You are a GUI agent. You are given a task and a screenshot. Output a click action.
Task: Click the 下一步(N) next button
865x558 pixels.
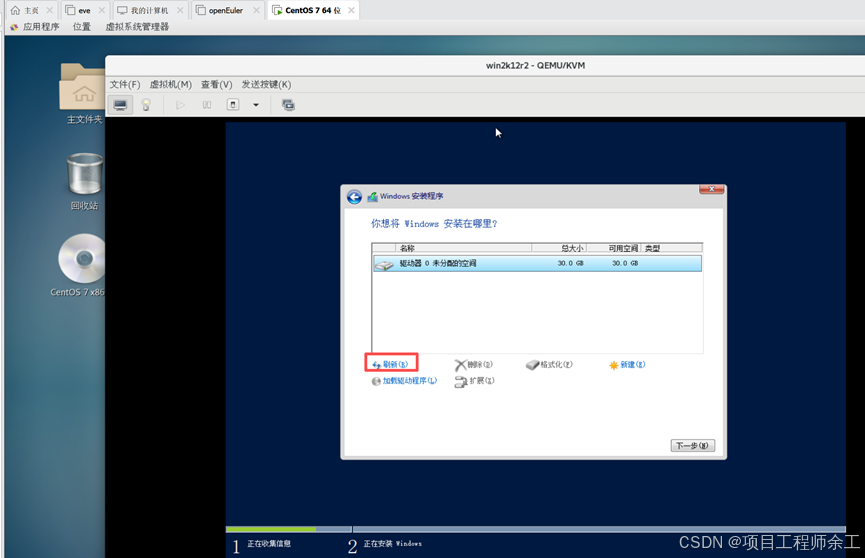[693, 445]
